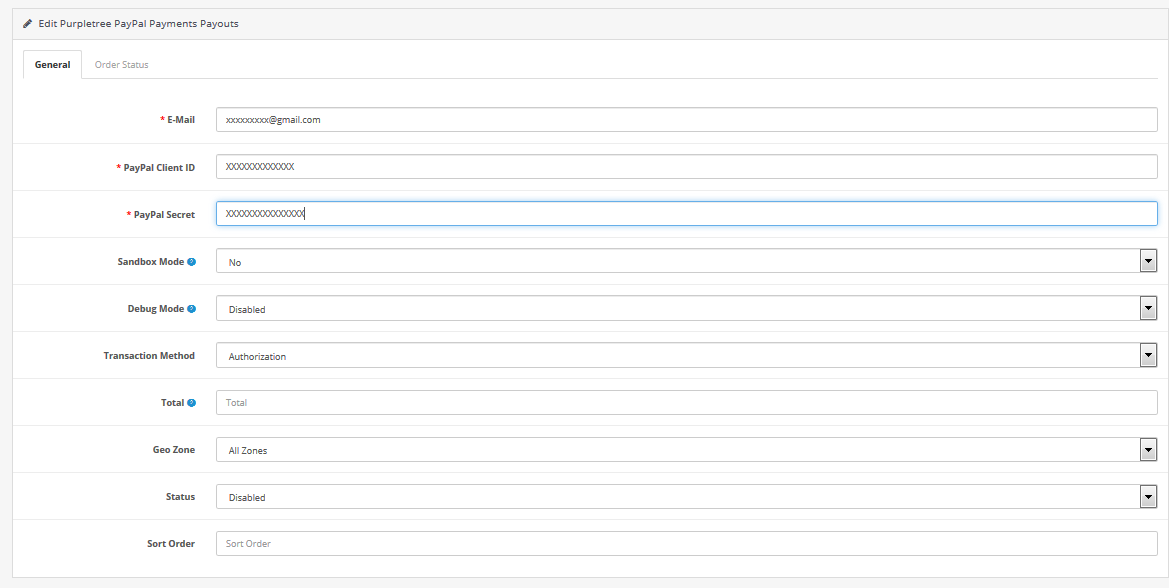Open the Geo Zone dropdown
The width and height of the screenshot is (1169, 588).
[x=687, y=449]
